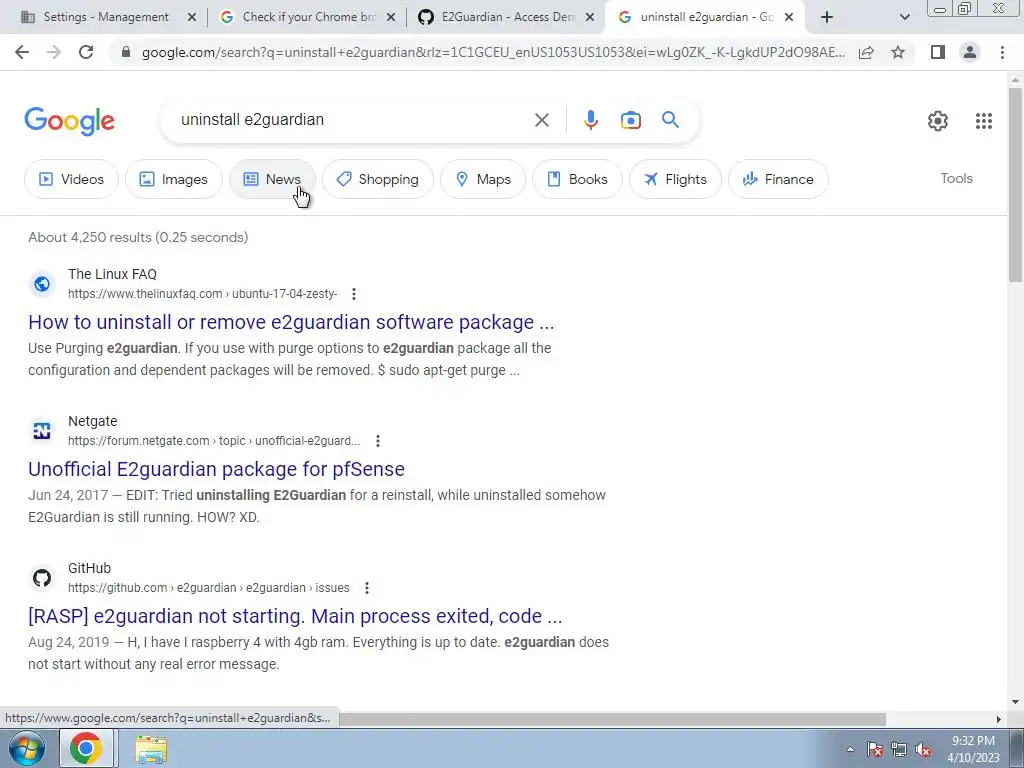
Task: Open the taskbar clock showing 9:32 PM
Action: click(x=973, y=749)
